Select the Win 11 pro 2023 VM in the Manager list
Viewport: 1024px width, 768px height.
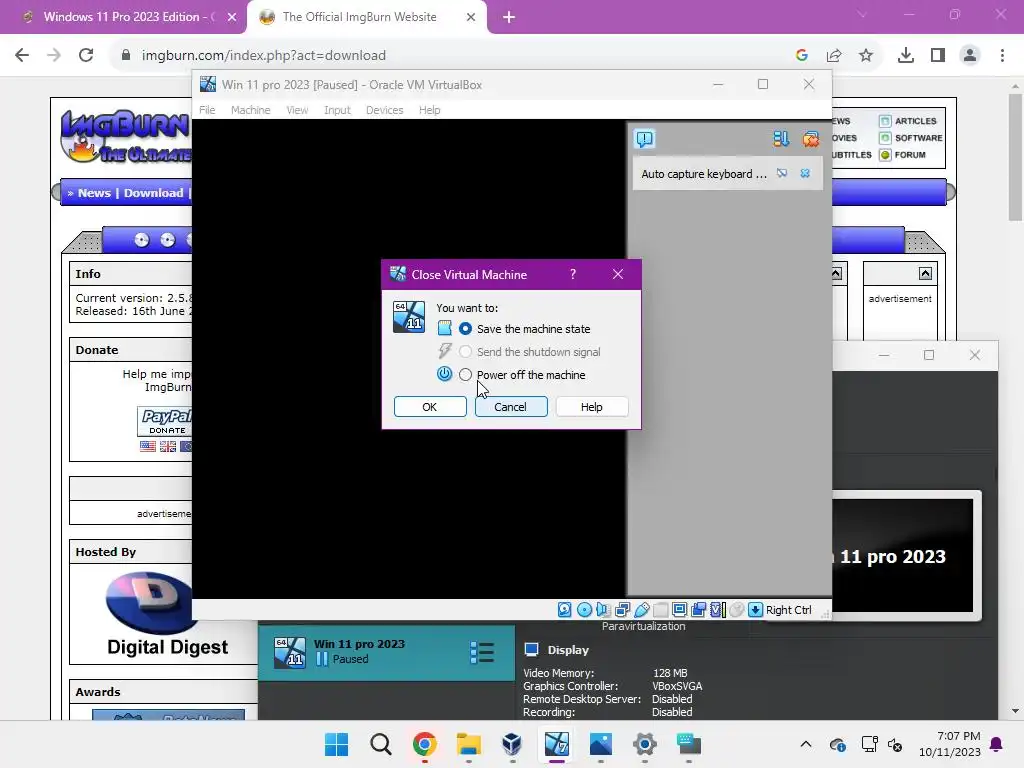point(386,652)
